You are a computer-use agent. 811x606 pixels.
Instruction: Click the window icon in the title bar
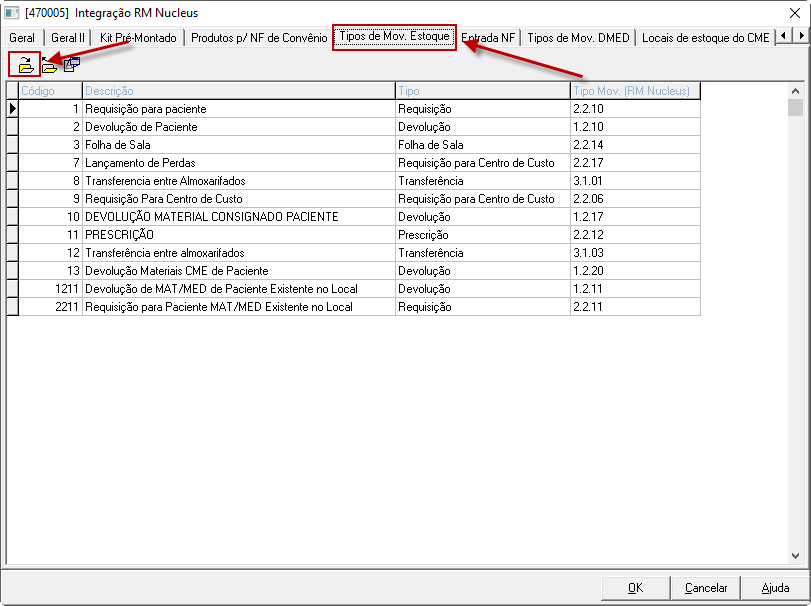(11, 12)
